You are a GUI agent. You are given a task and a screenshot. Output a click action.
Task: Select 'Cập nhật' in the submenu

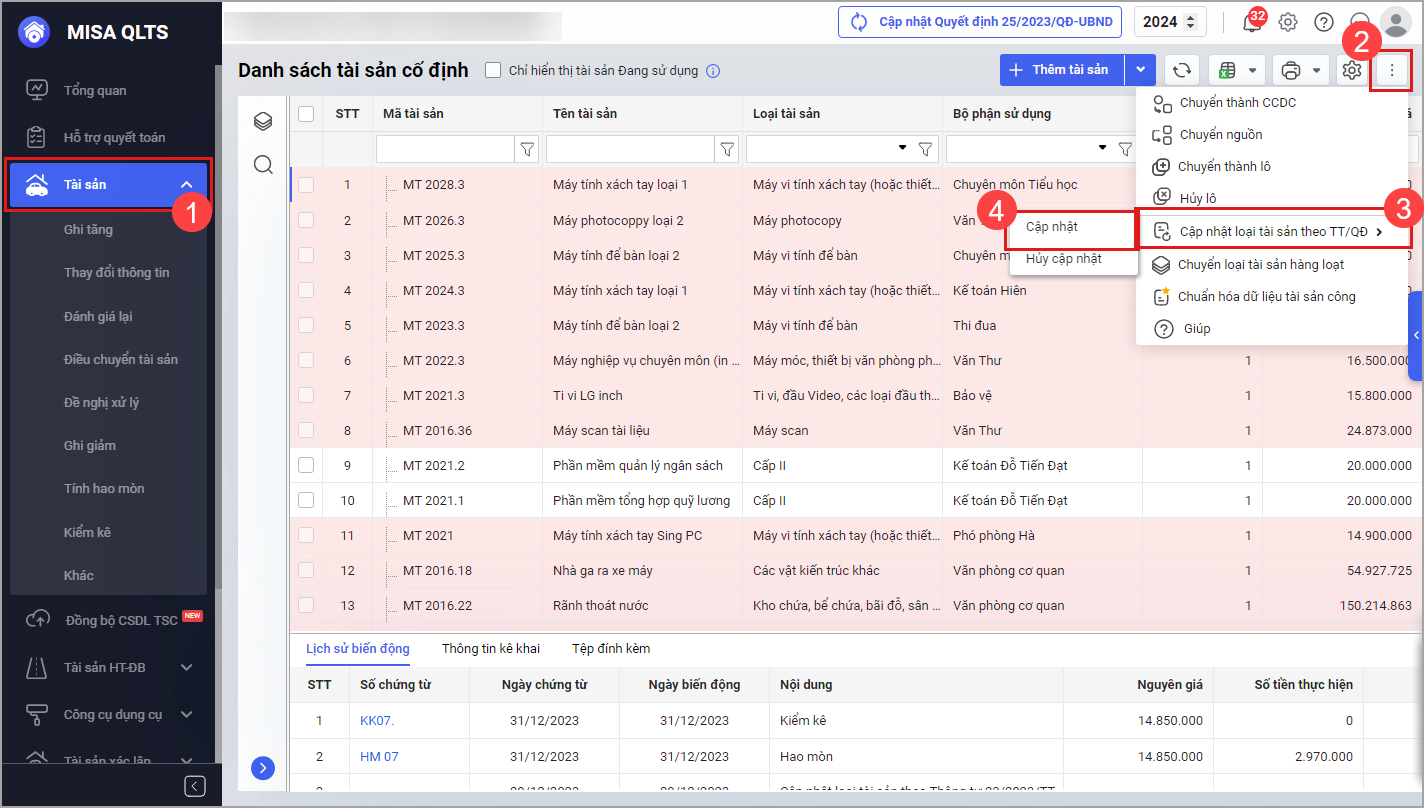pyautogui.click(x=1052, y=227)
